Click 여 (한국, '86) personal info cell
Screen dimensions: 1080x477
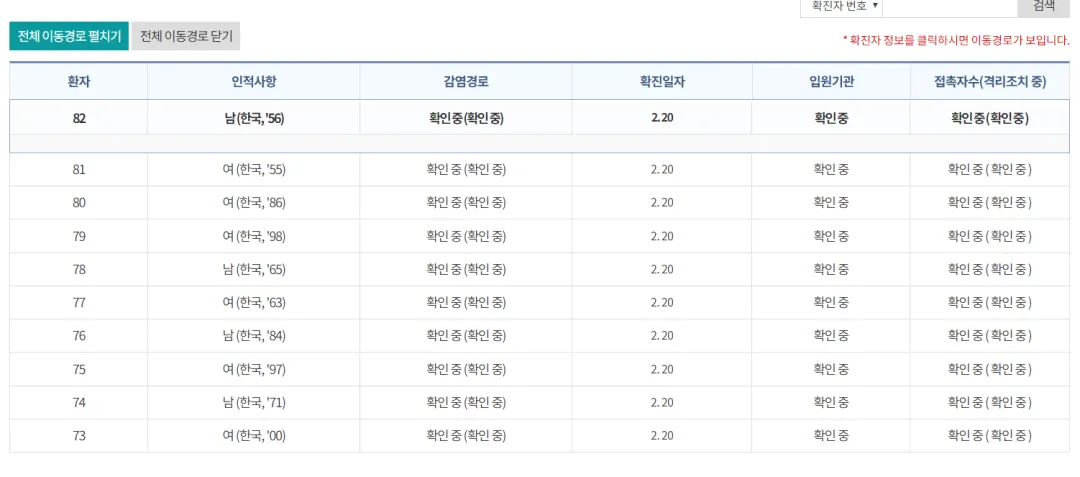tap(253, 202)
